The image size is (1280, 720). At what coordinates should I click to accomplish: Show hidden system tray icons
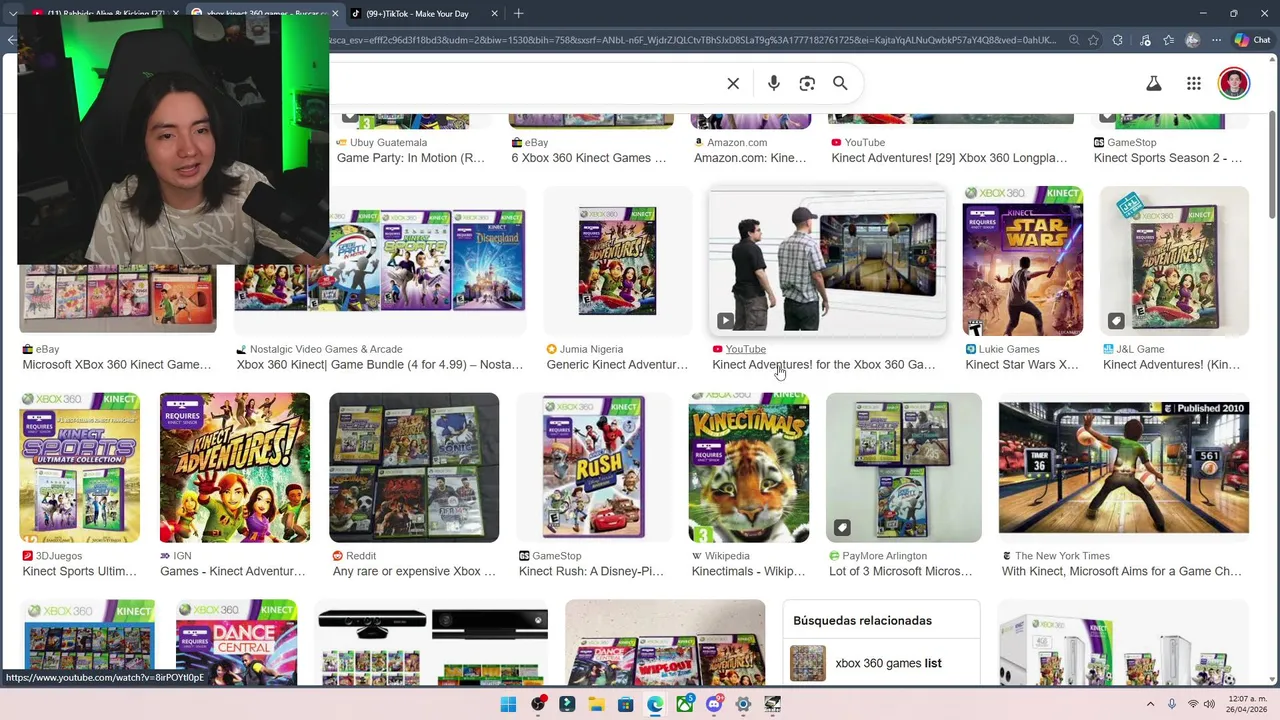point(1150,704)
